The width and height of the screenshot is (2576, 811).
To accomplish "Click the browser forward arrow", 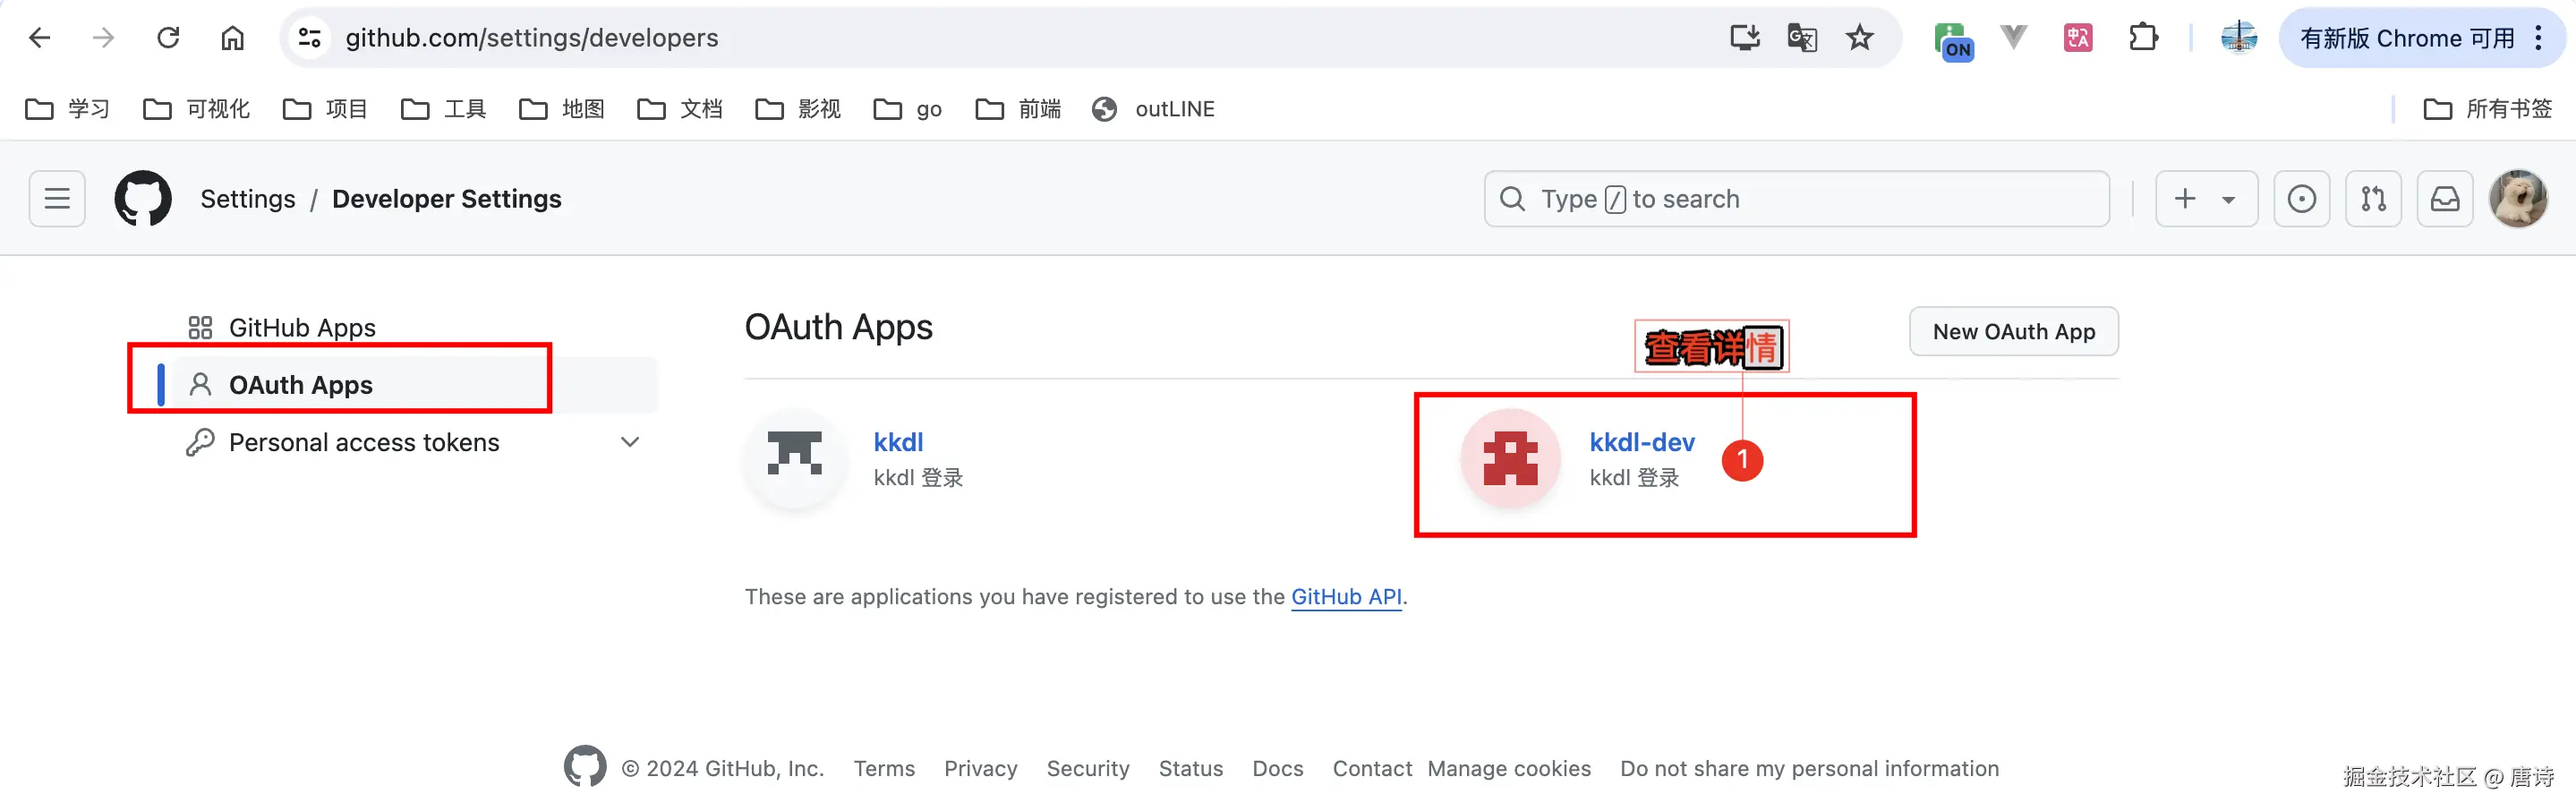I will coord(103,38).
